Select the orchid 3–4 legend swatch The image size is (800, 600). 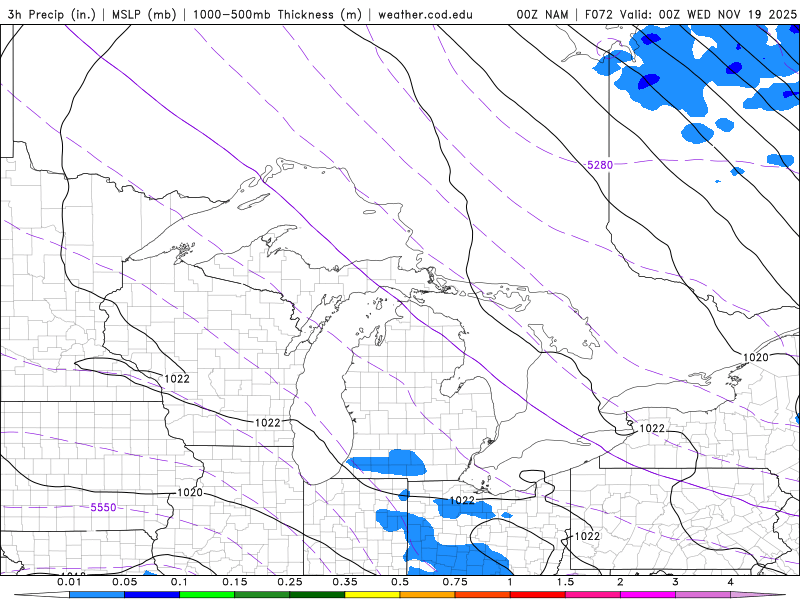703,595
